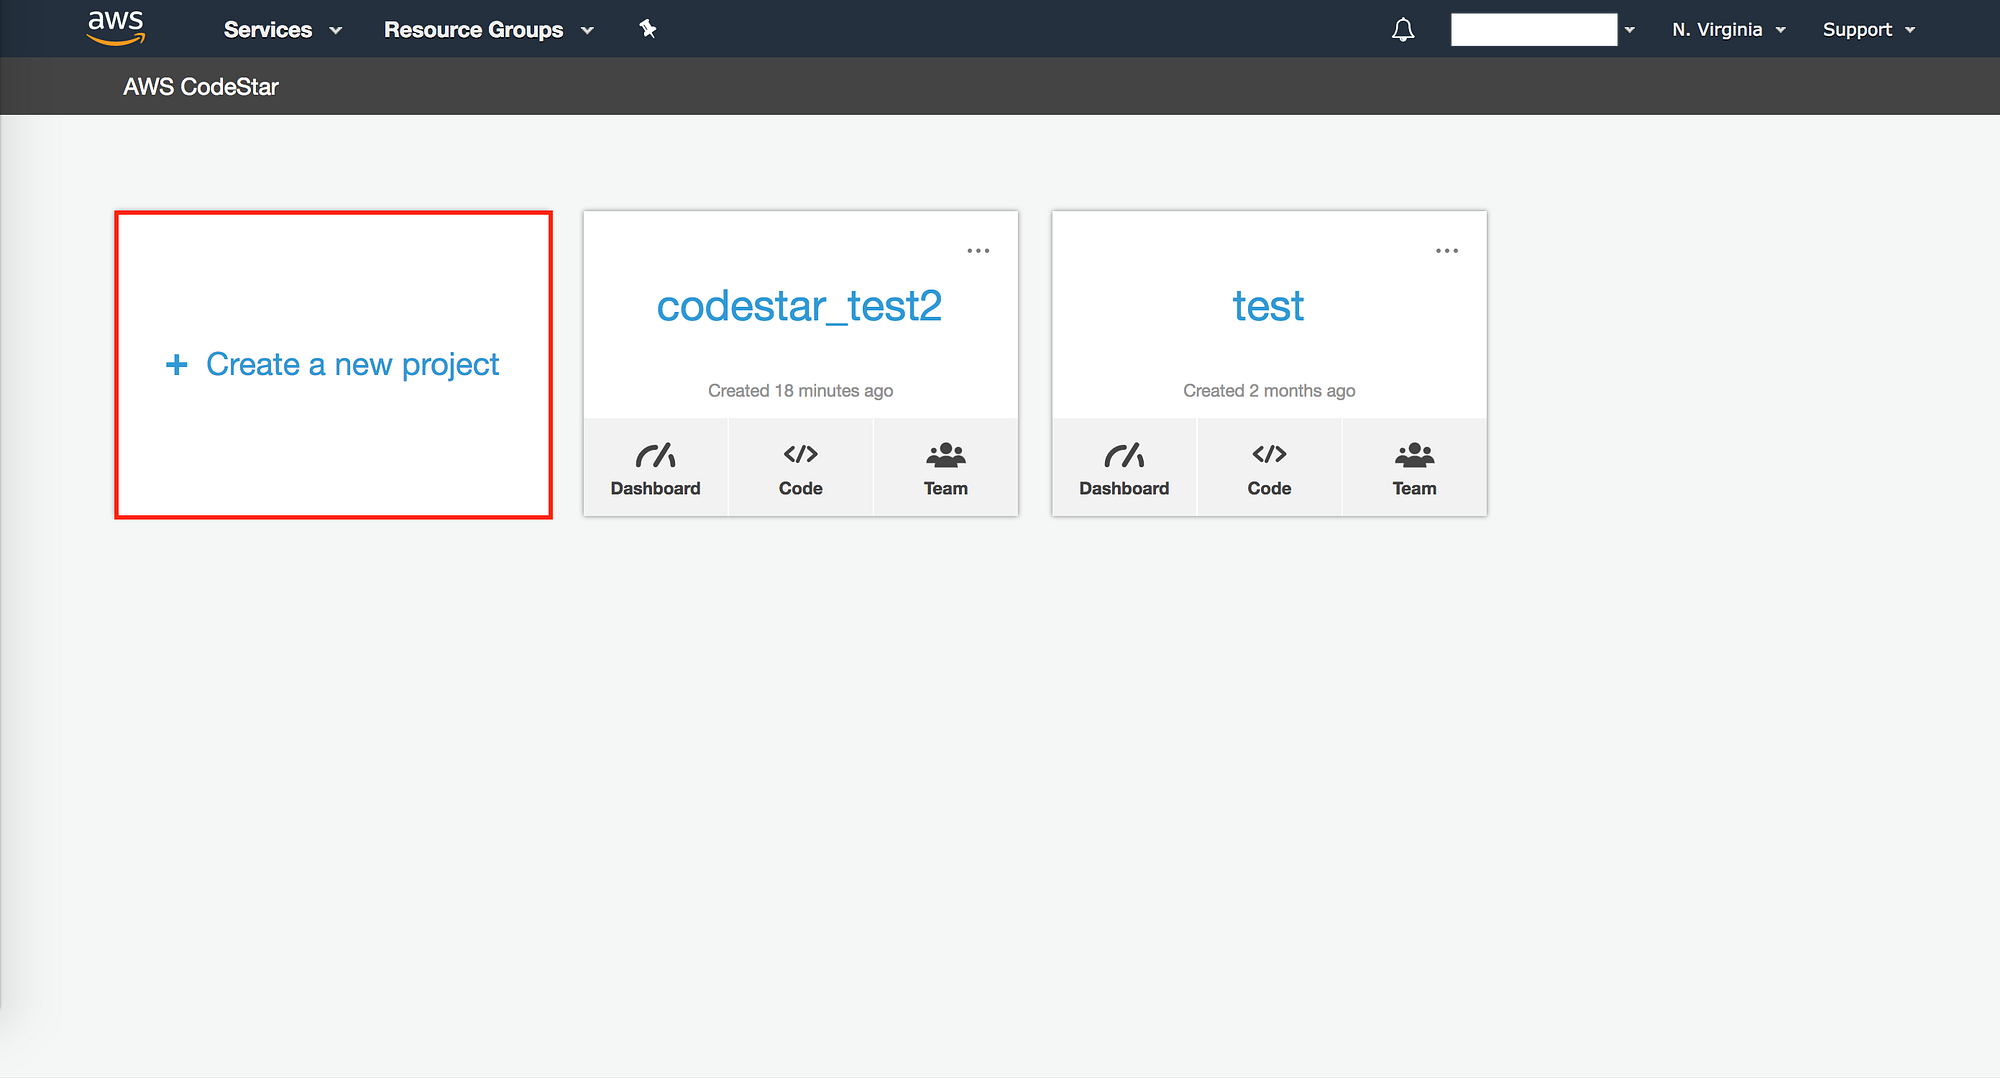The image size is (2000, 1078).
Task: Open the Code view for the test project
Action: point(1268,467)
